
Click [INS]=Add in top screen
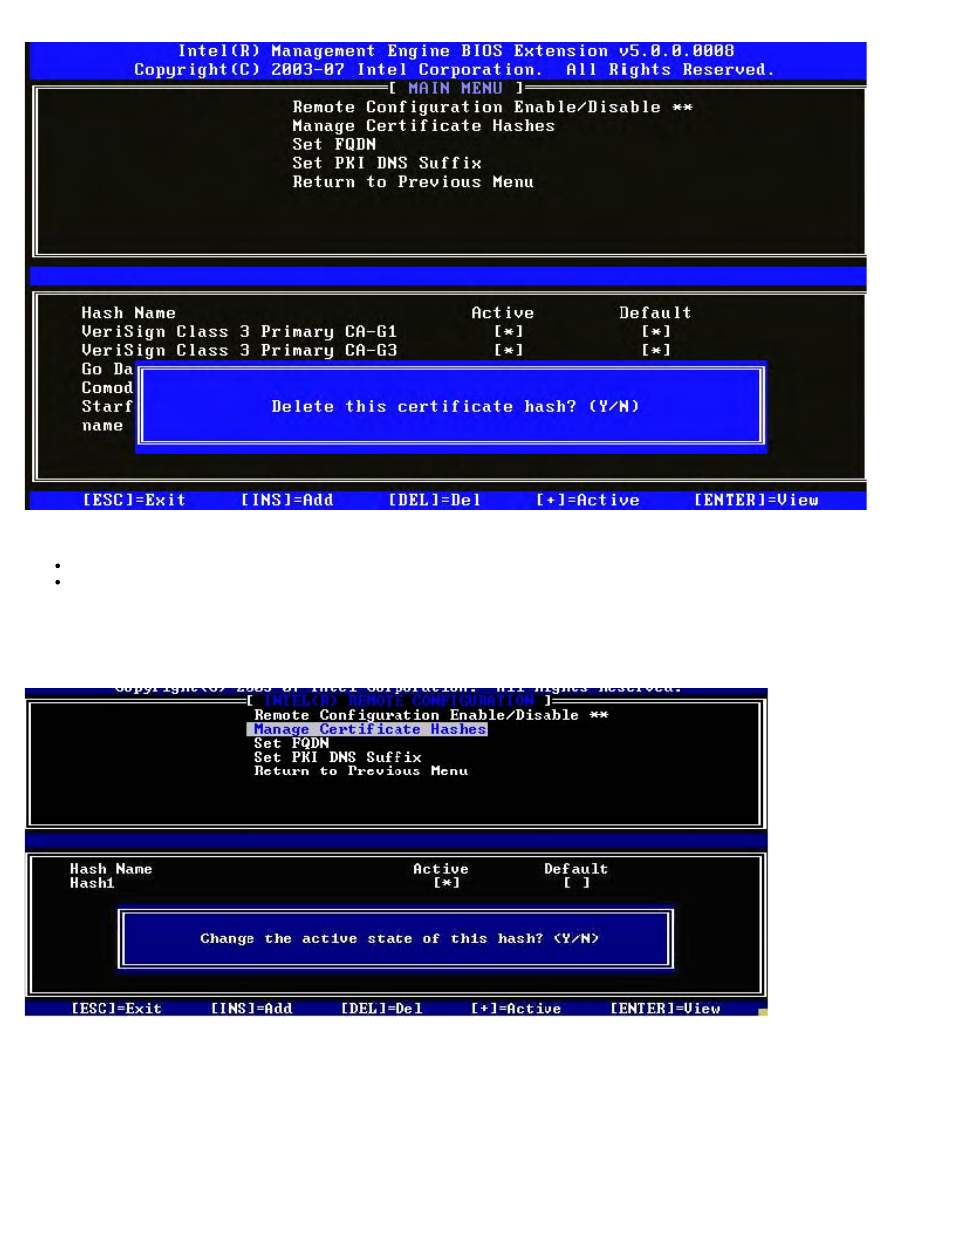point(287,500)
